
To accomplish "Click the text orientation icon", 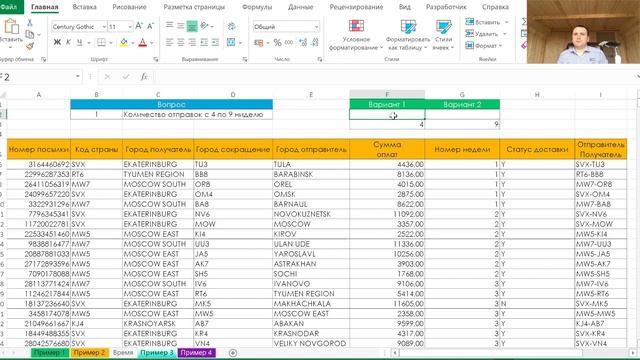I will (x=204, y=26).
